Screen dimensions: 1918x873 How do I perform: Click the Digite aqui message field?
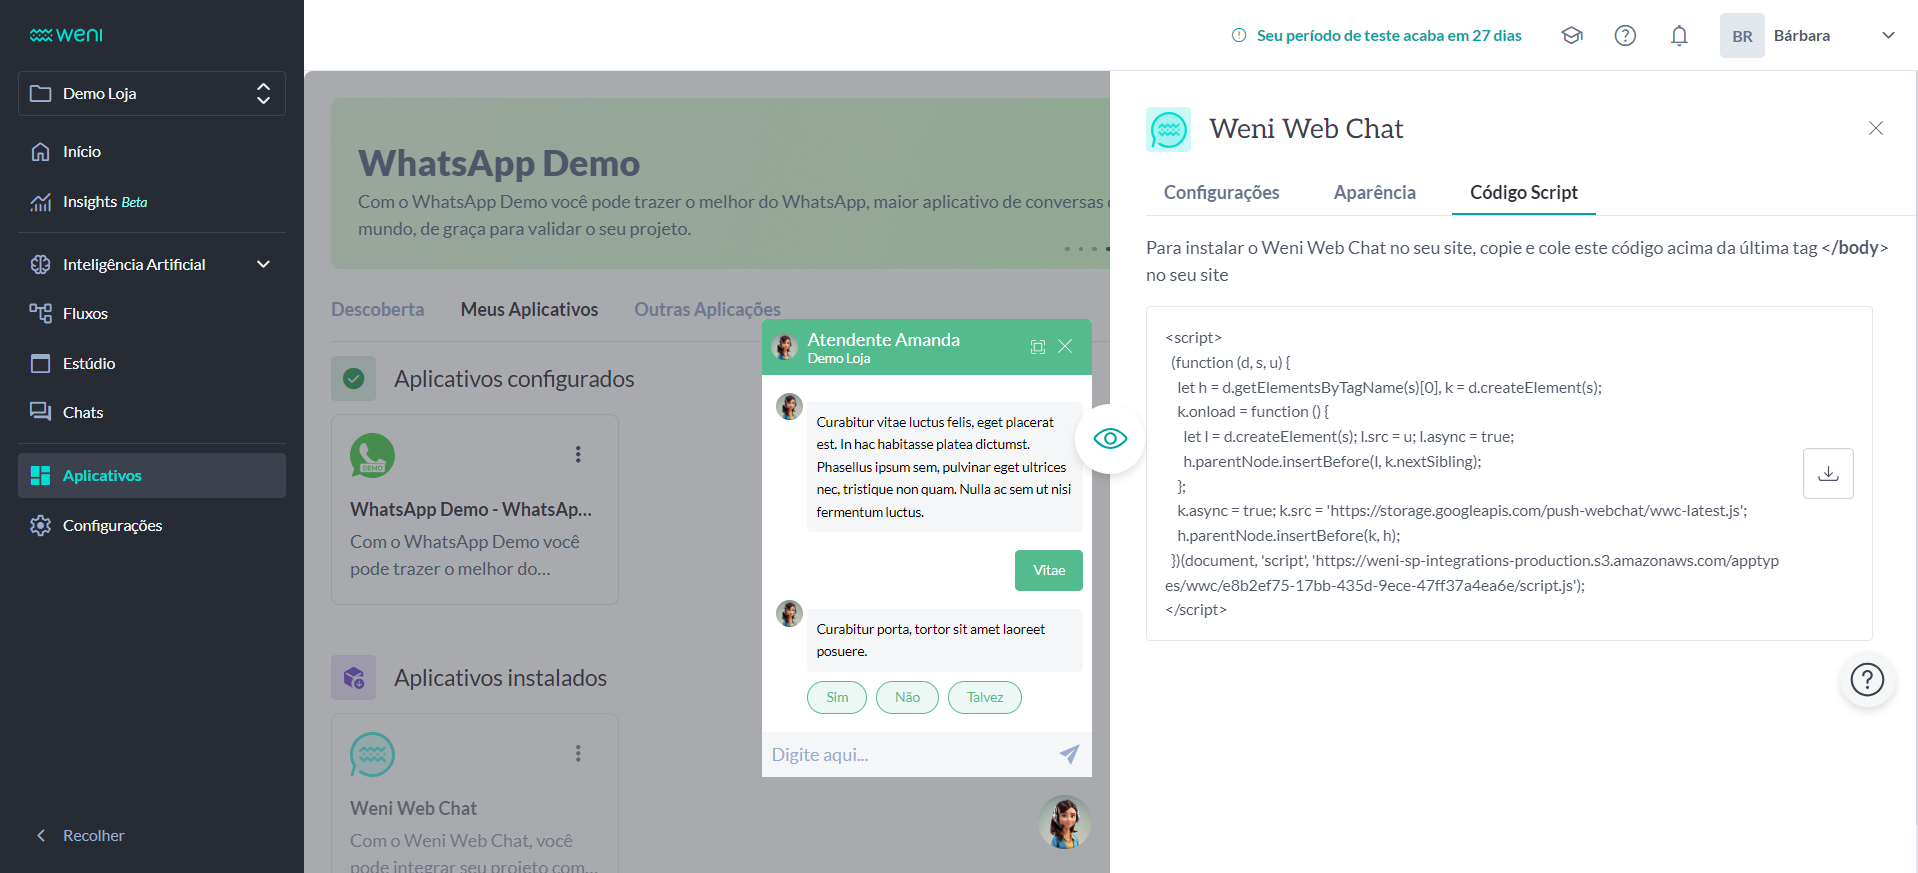(905, 754)
